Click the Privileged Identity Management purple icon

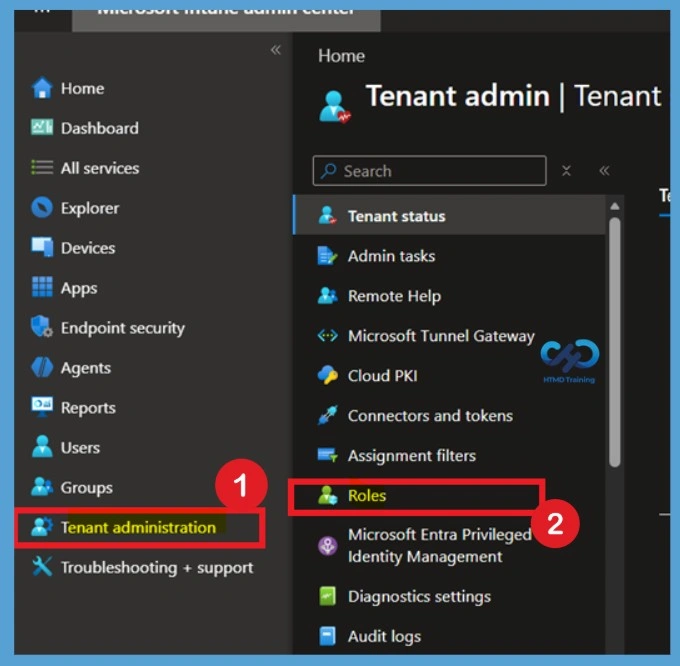click(x=327, y=546)
